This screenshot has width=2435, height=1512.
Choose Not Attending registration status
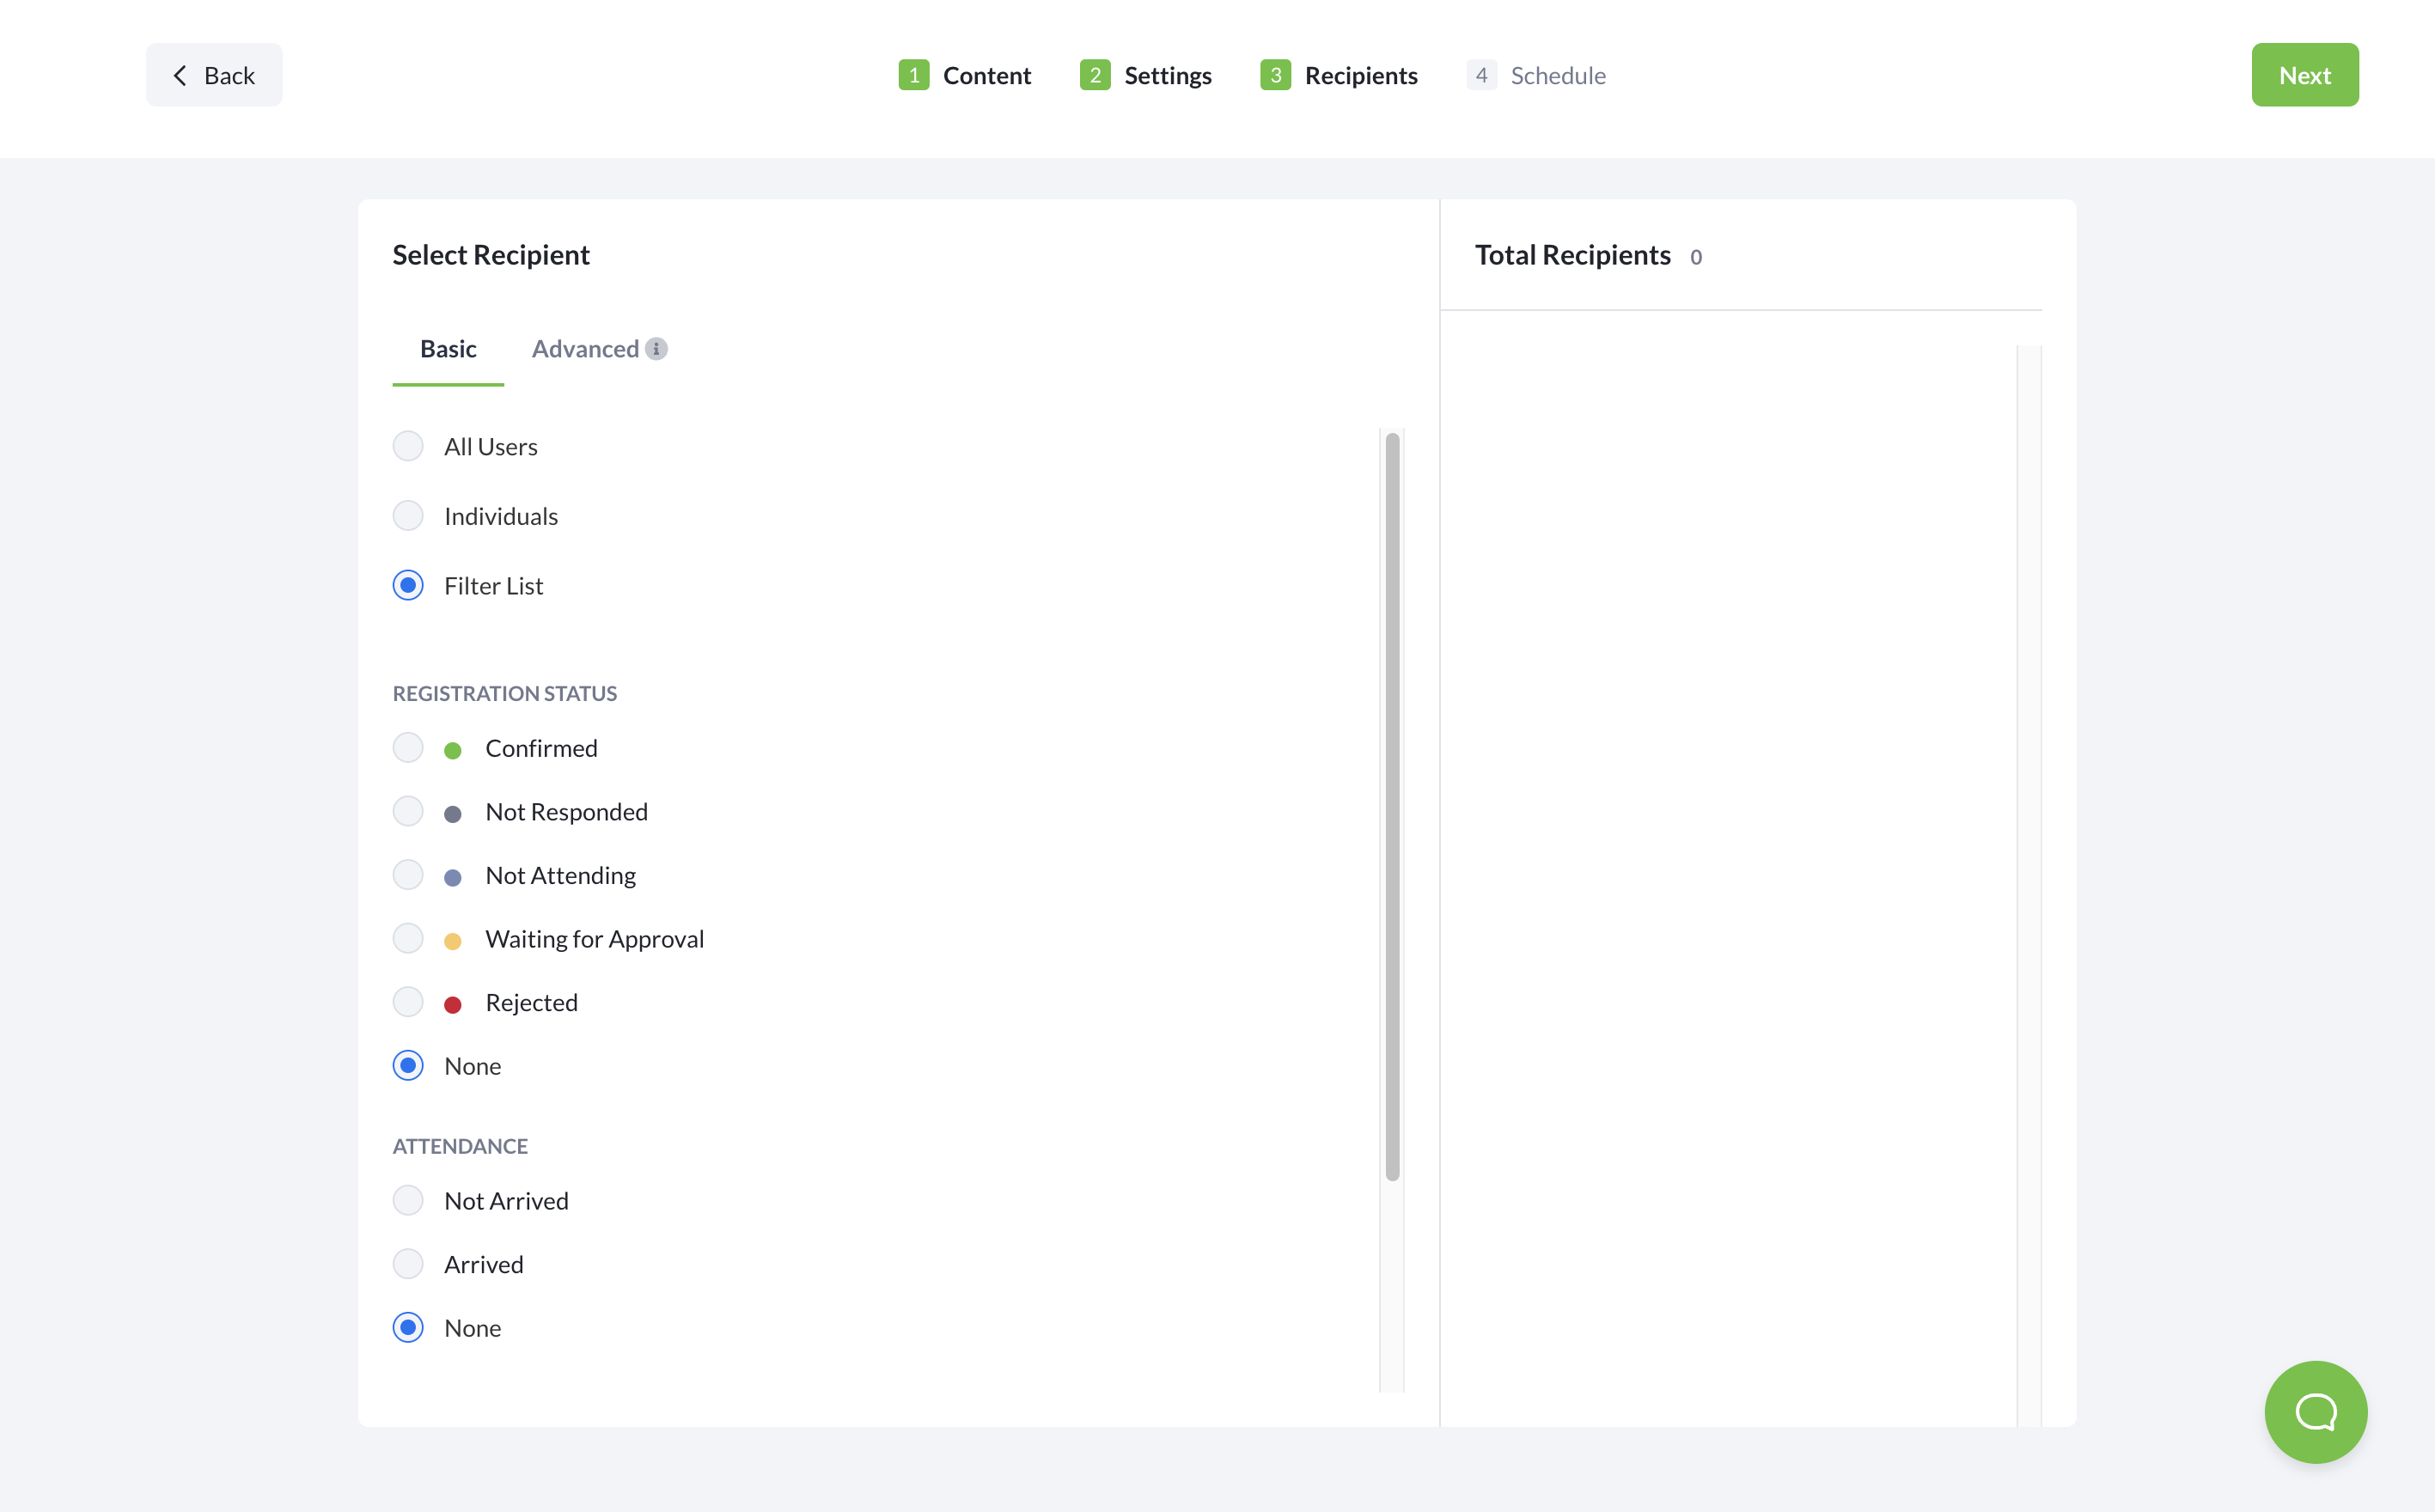tap(408, 875)
